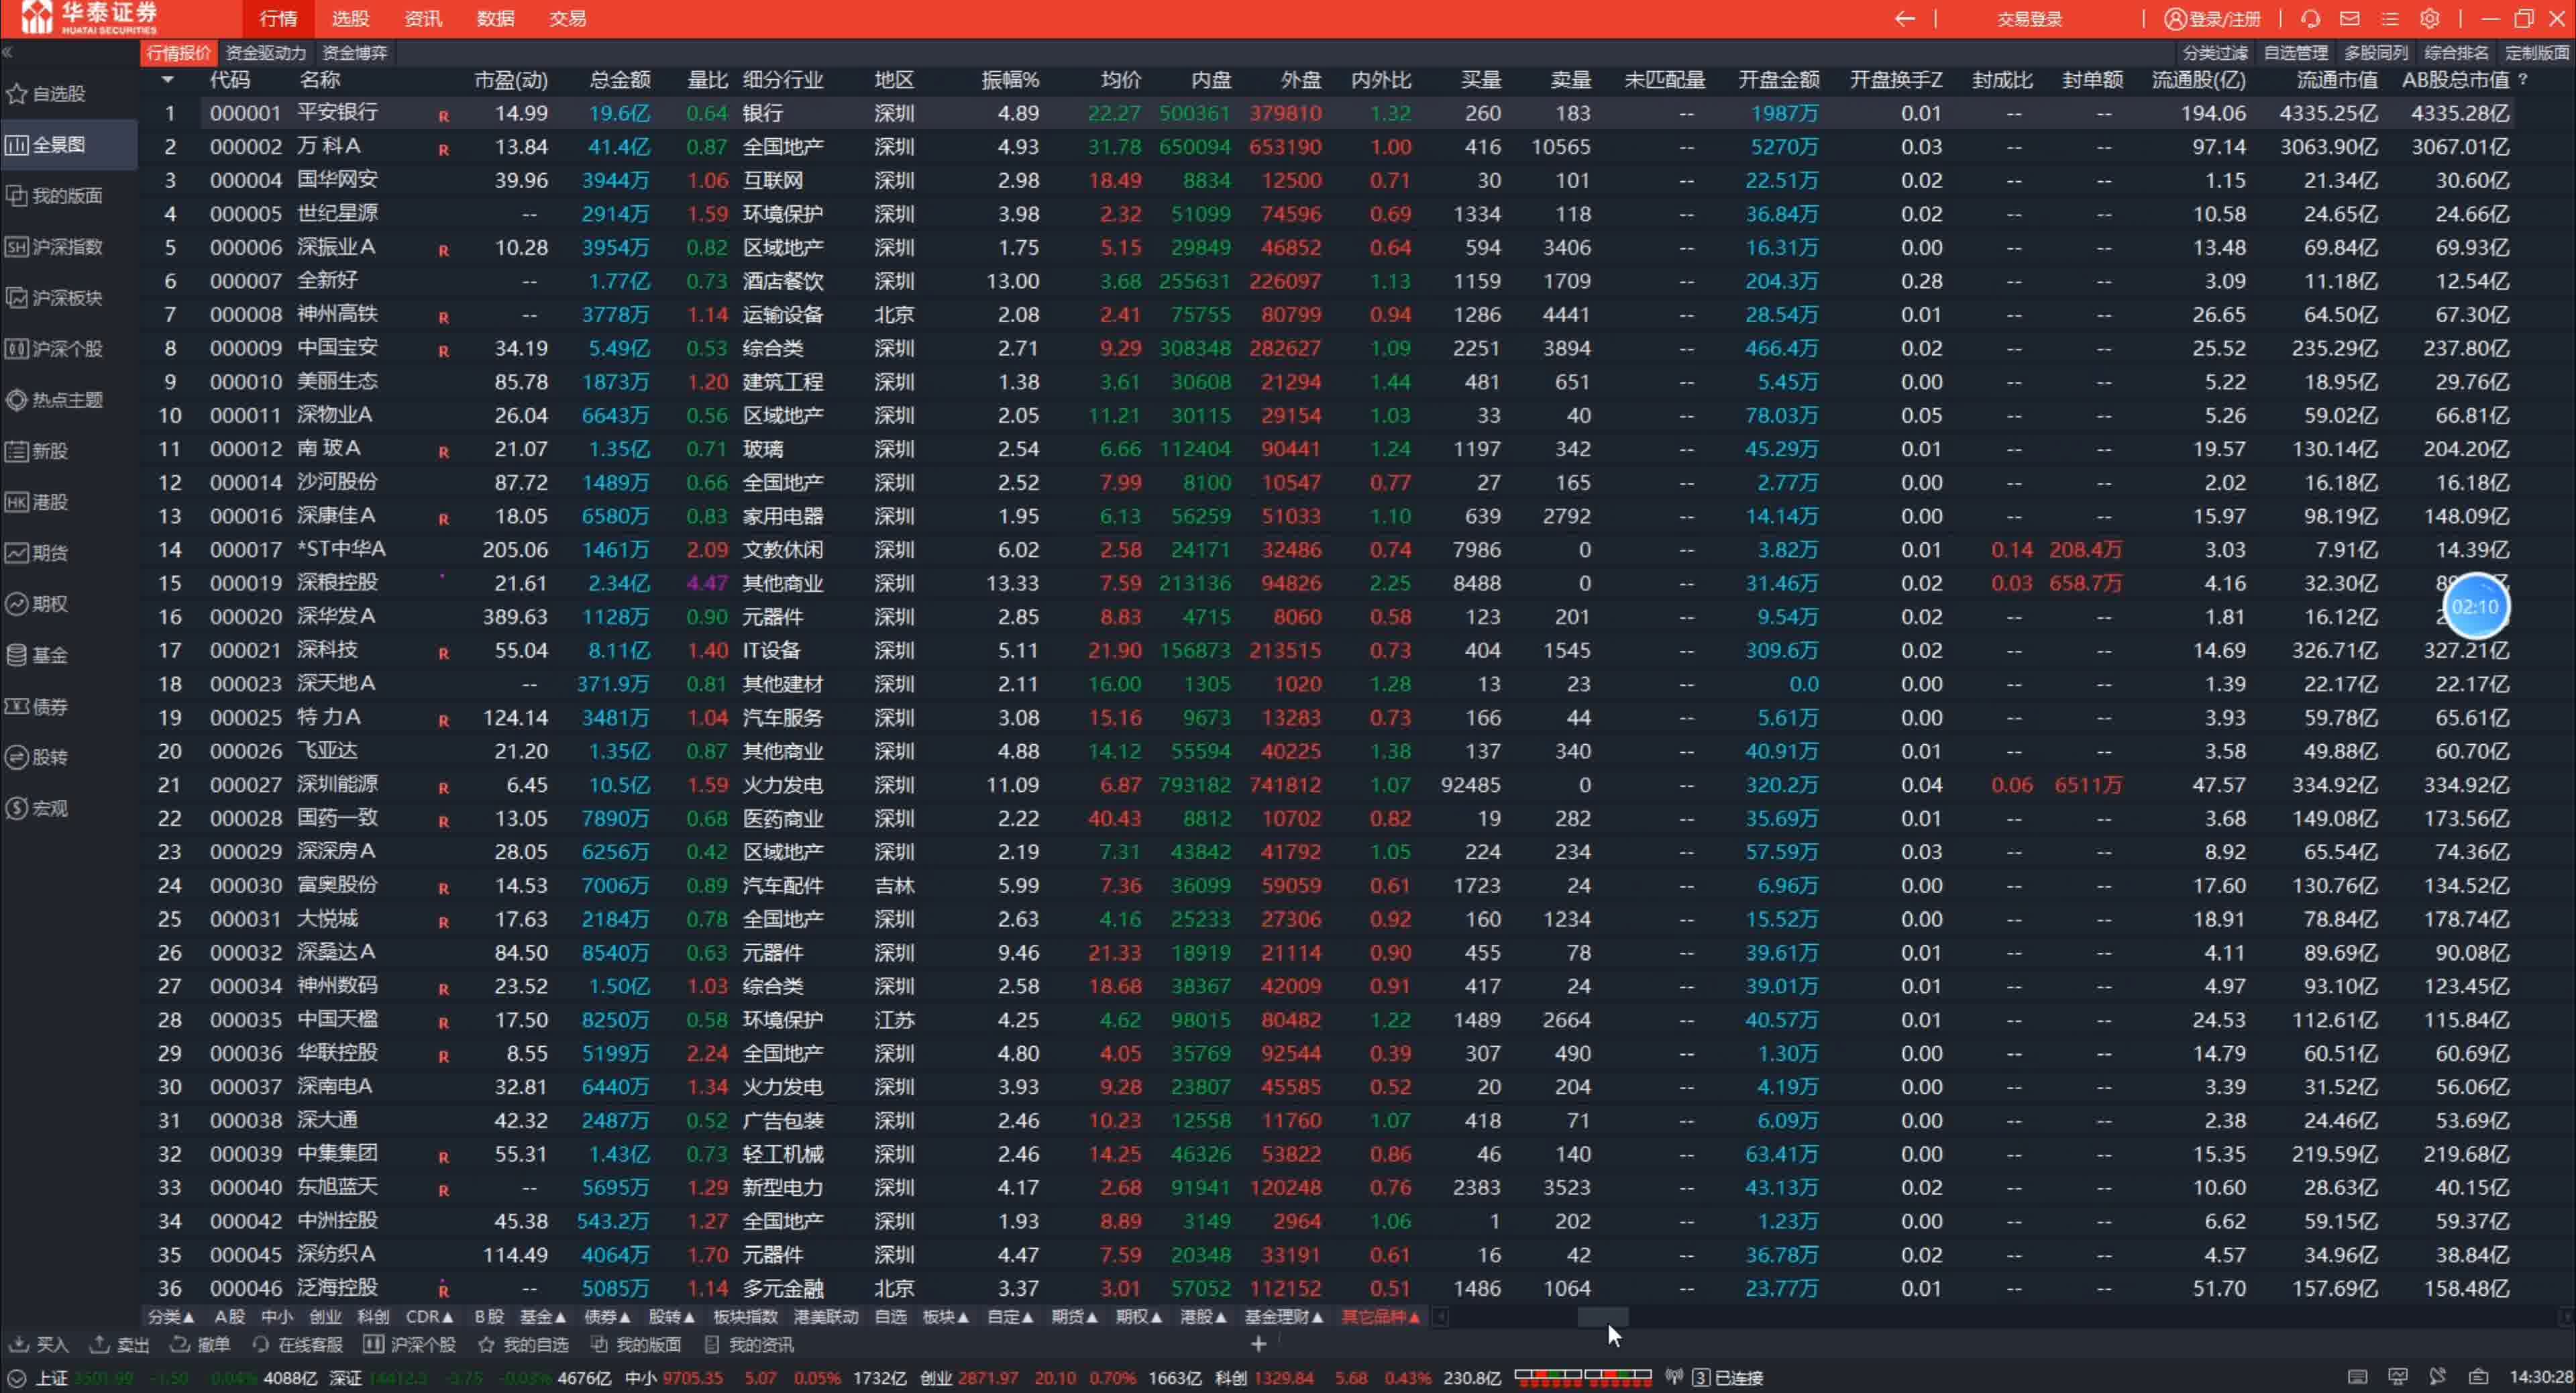Viewport: 2576px width, 1393px height.
Task: Open settings gear in title bar
Action: click(2430, 19)
